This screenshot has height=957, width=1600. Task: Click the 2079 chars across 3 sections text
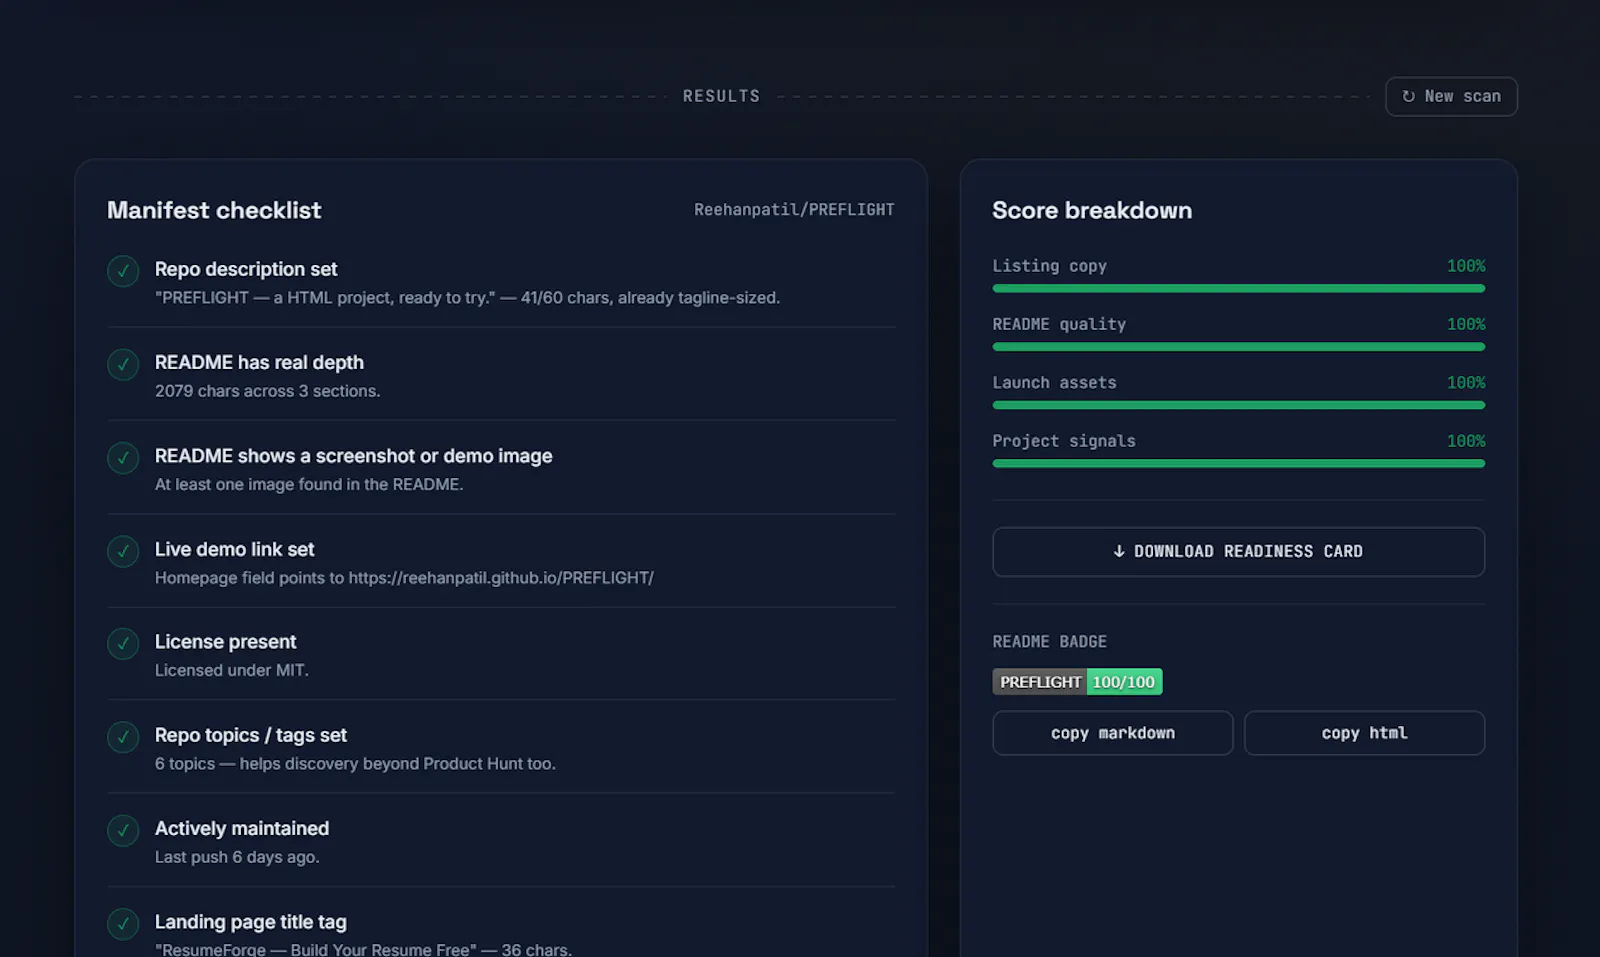click(x=267, y=391)
